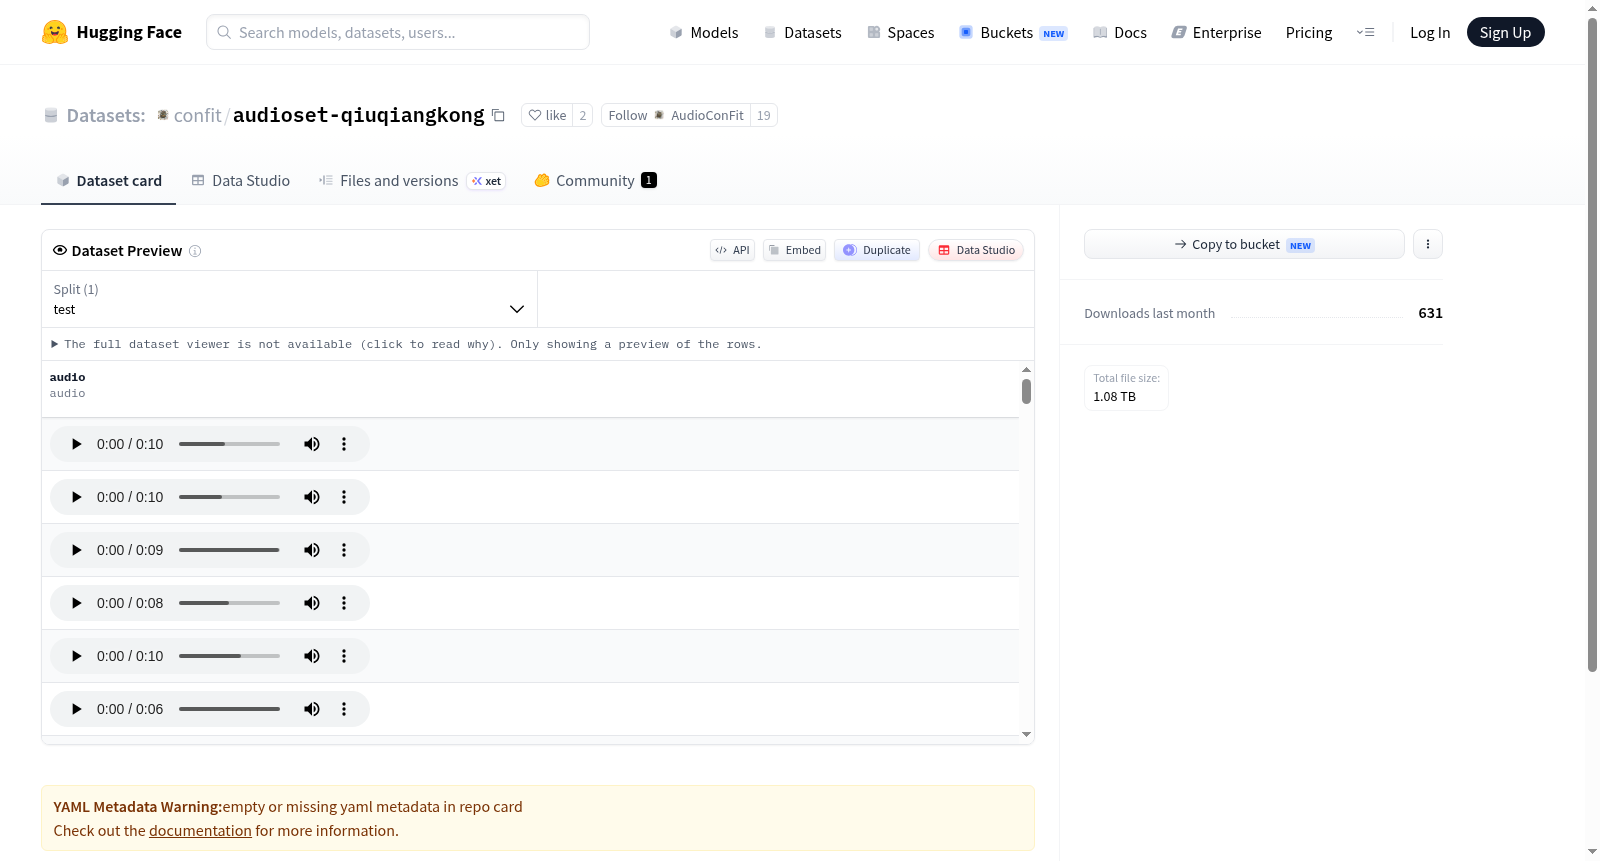The width and height of the screenshot is (1600, 861).
Task: Click the followers count 19
Action: (x=764, y=115)
